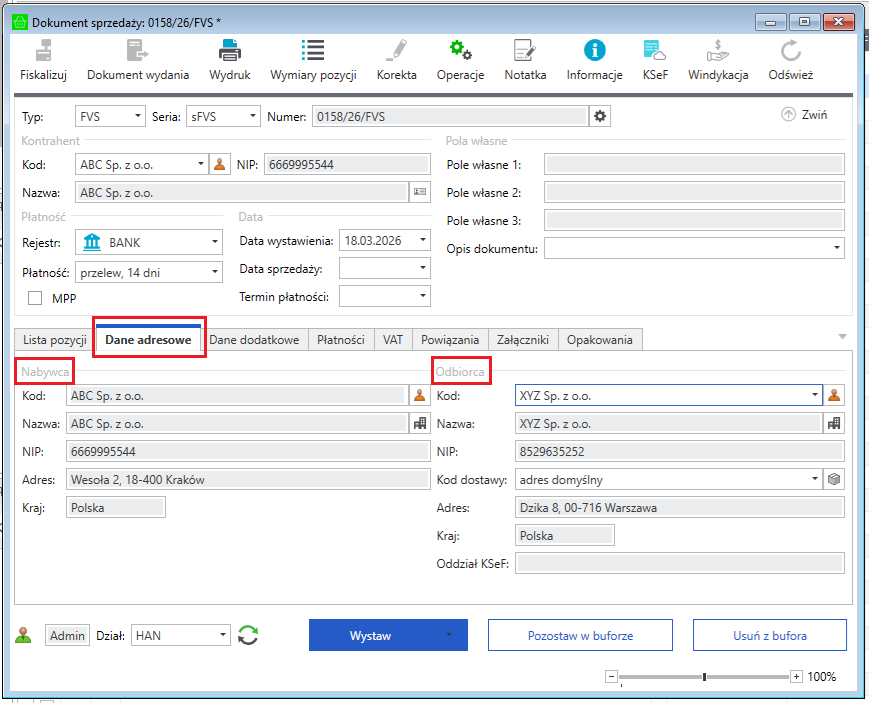Click the Usuń z bufora button
Screen dimensions: 869x703
(x=769, y=635)
